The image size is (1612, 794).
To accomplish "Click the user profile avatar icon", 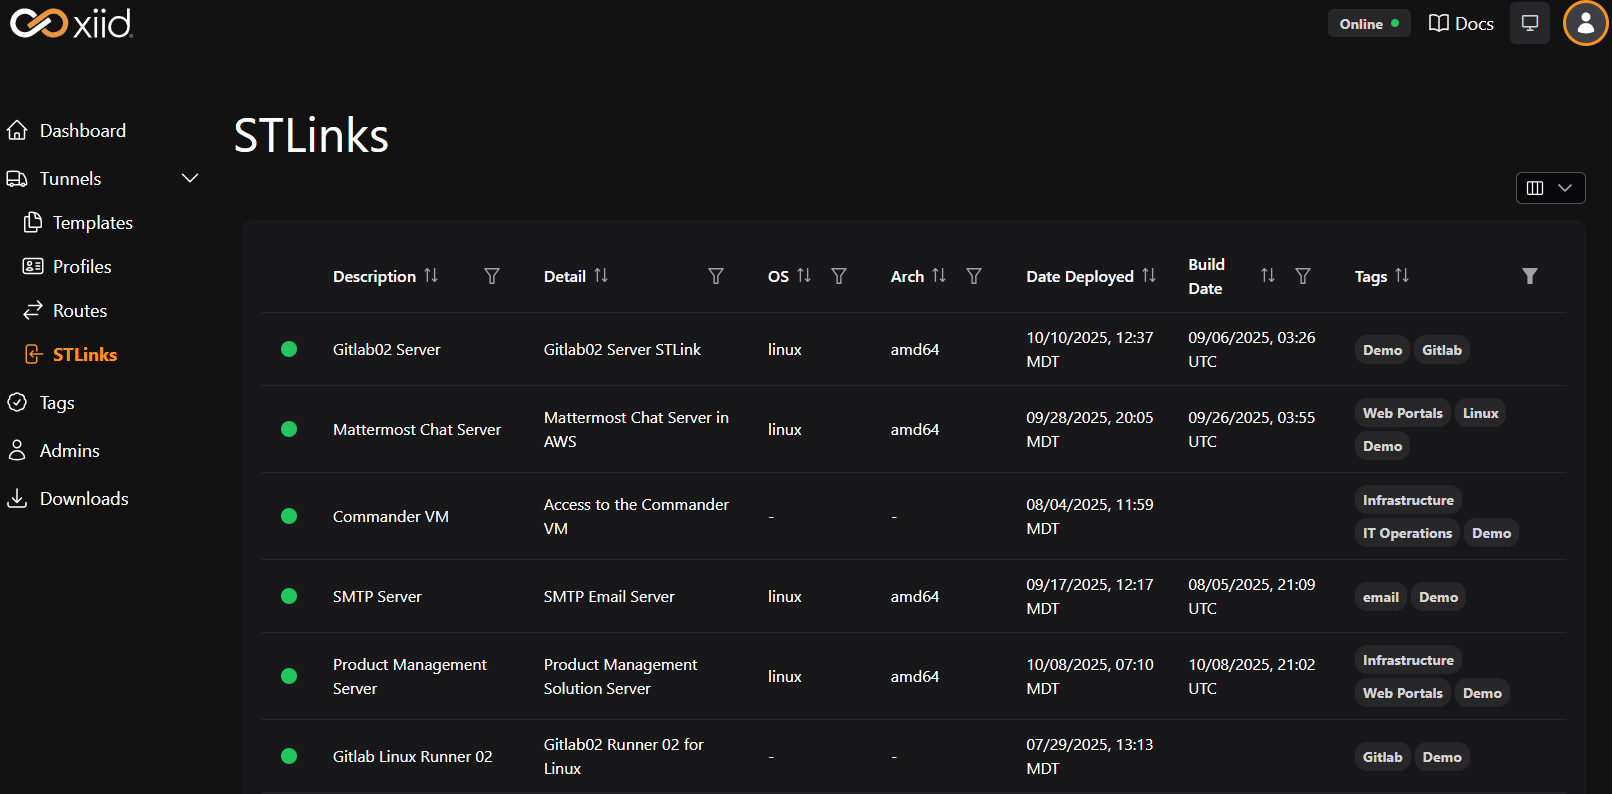I will tap(1585, 23).
